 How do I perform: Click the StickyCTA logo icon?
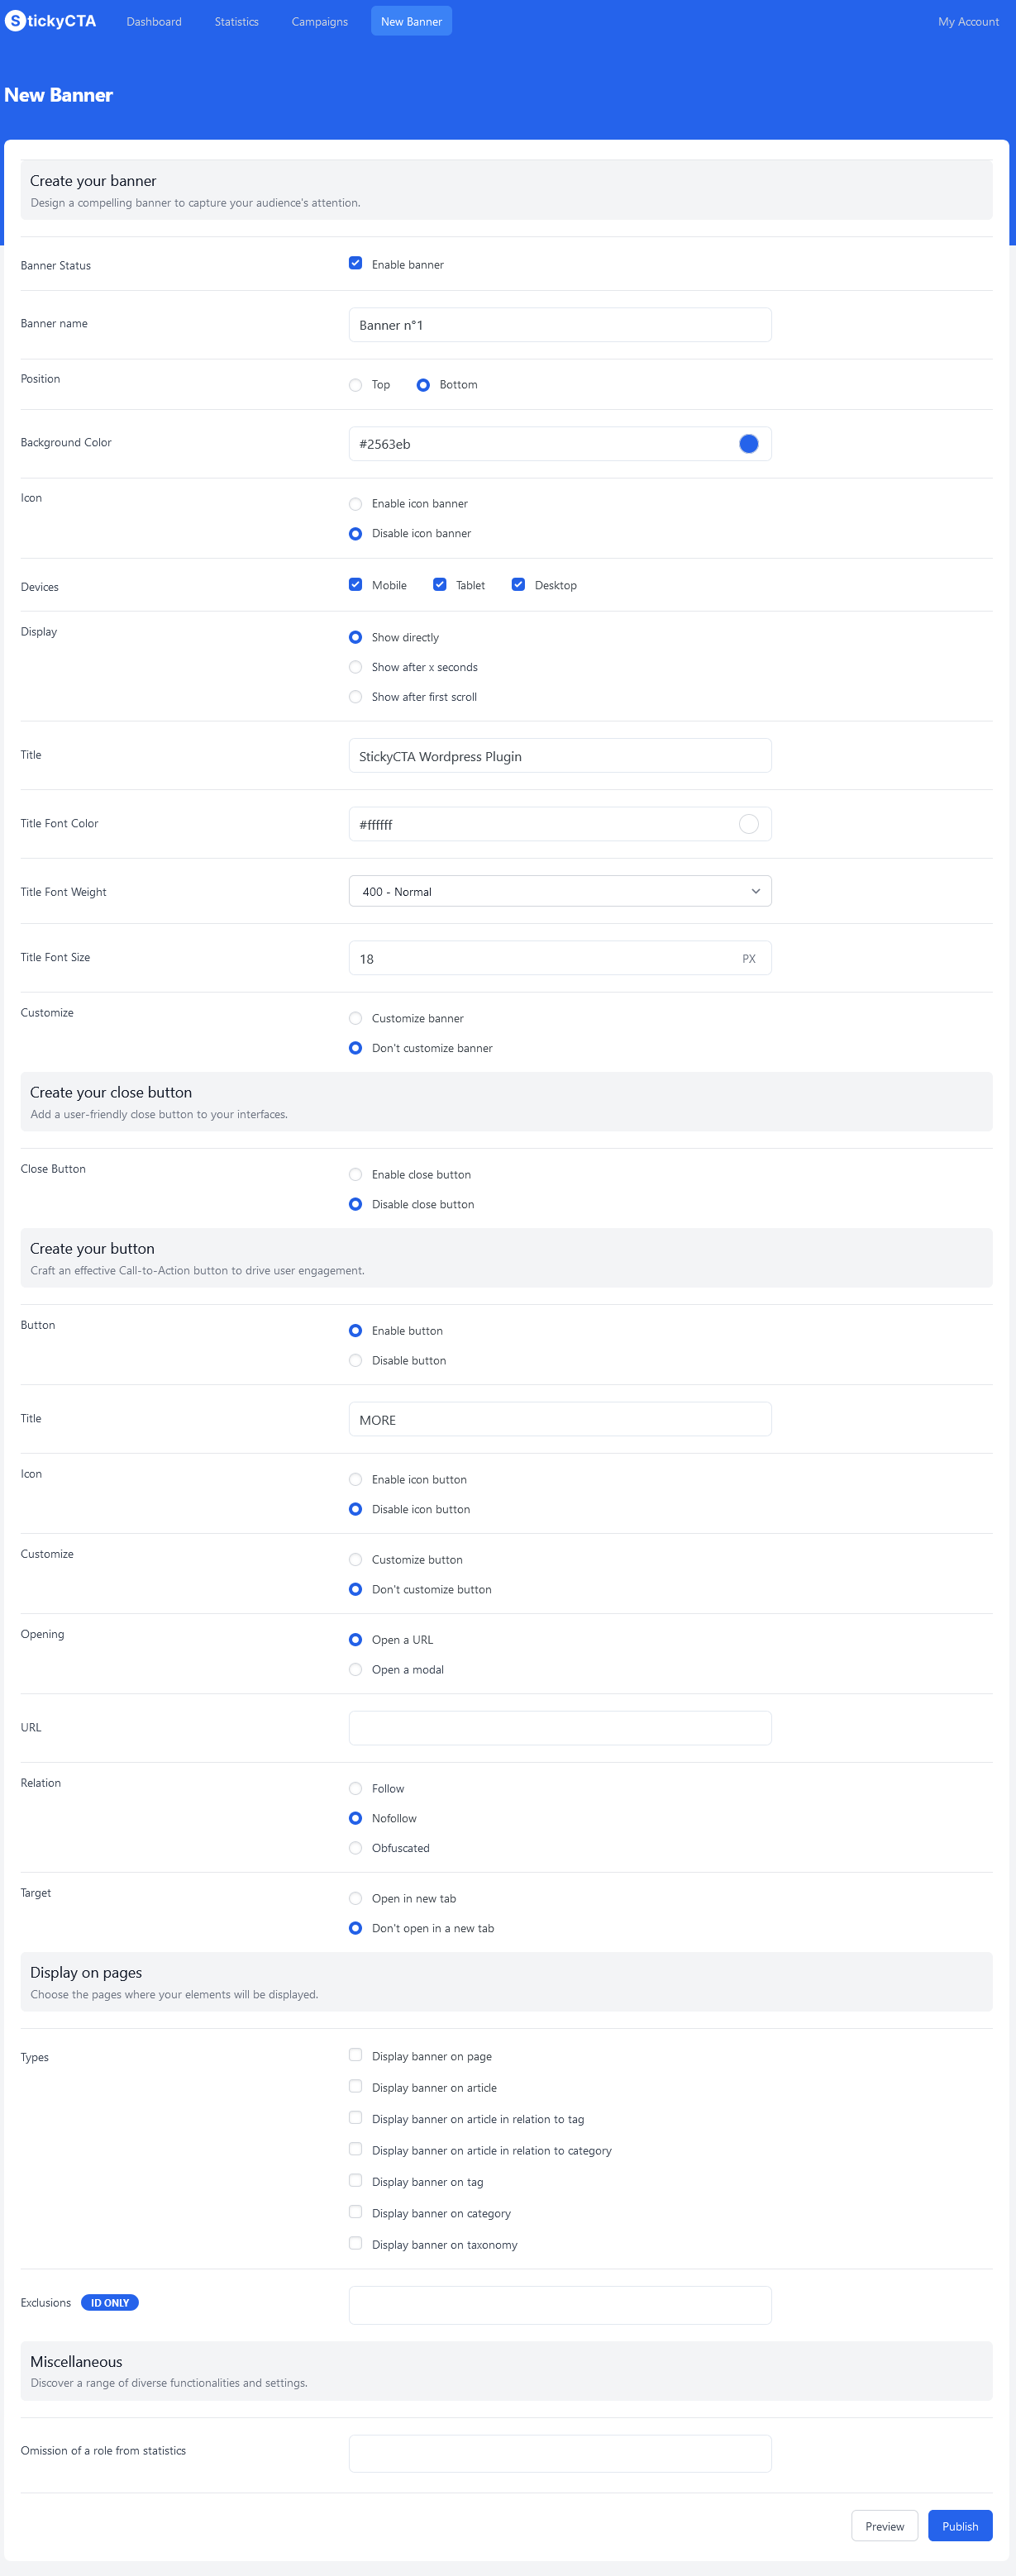(15, 21)
